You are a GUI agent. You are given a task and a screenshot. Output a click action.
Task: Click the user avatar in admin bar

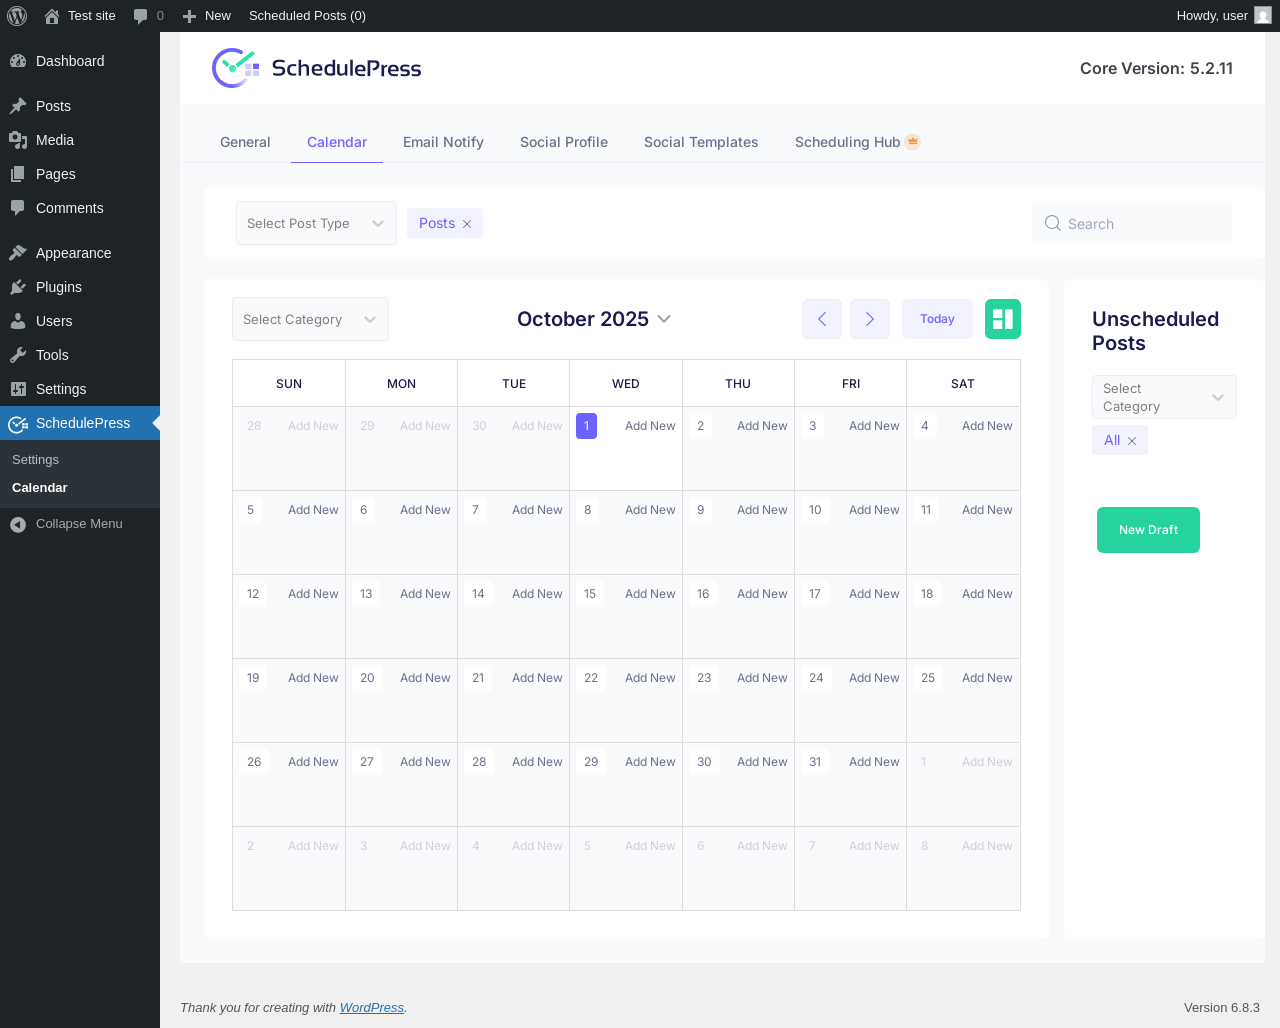tap(1263, 15)
